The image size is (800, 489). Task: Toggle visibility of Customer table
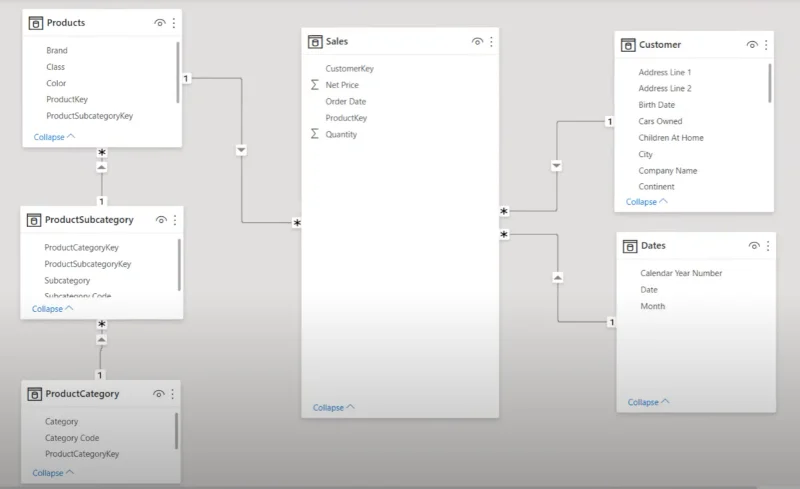752,45
